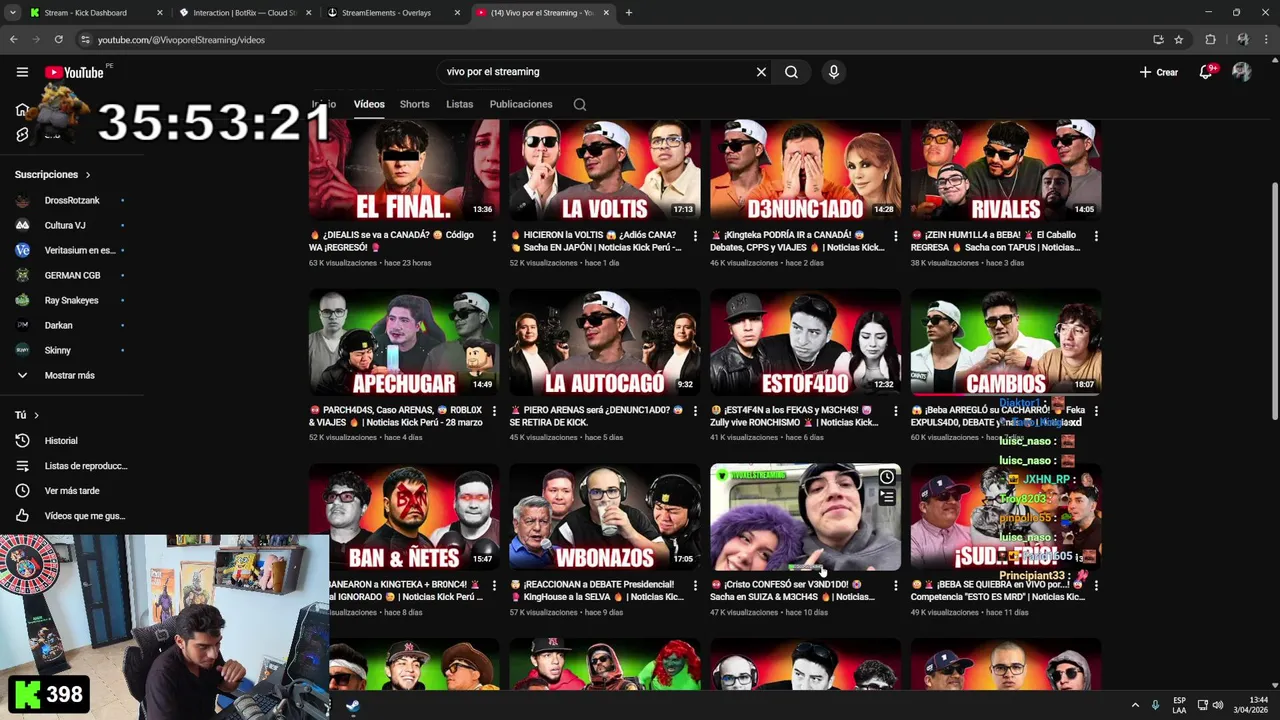Switch to the Shorts tab
This screenshot has width=1280, height=720.
(414, 104)
